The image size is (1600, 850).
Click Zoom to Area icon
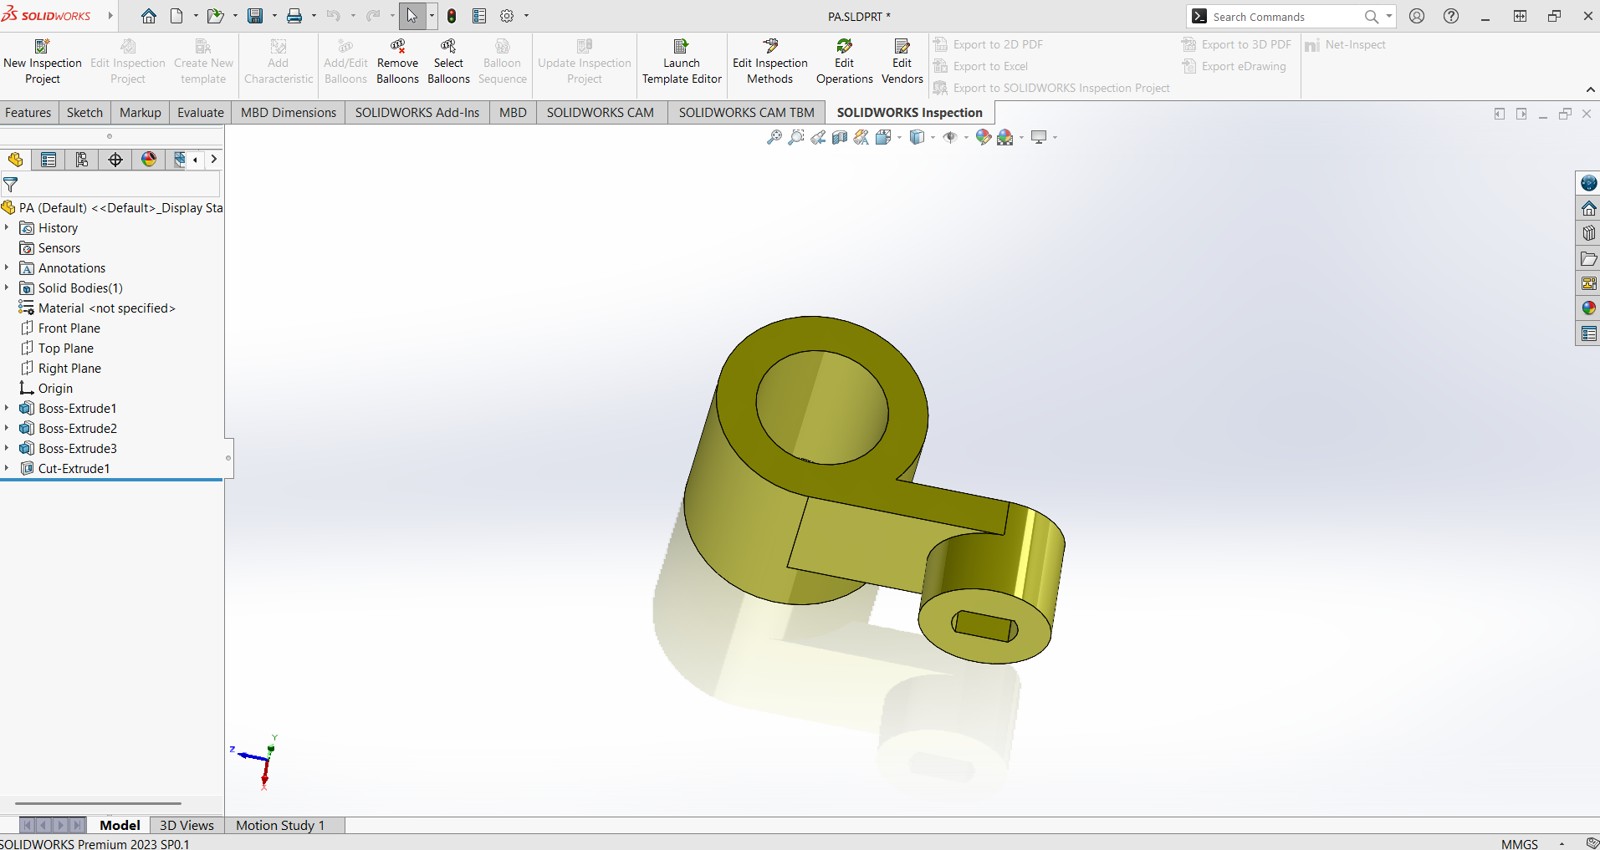click(796, 137)
